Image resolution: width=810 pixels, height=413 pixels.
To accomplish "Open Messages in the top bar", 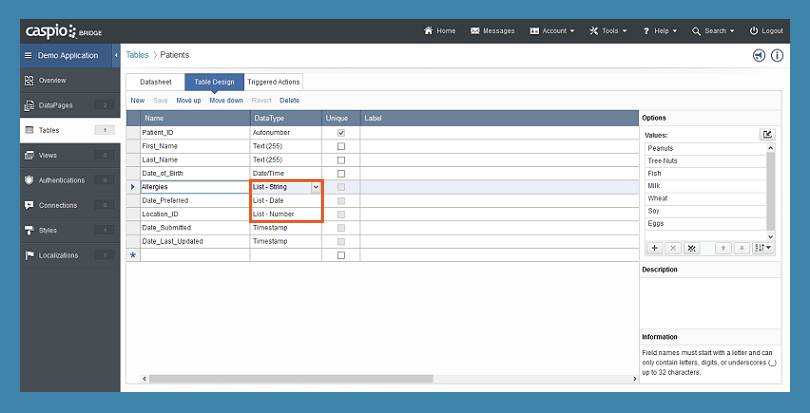I will click(x=492, y=31).
